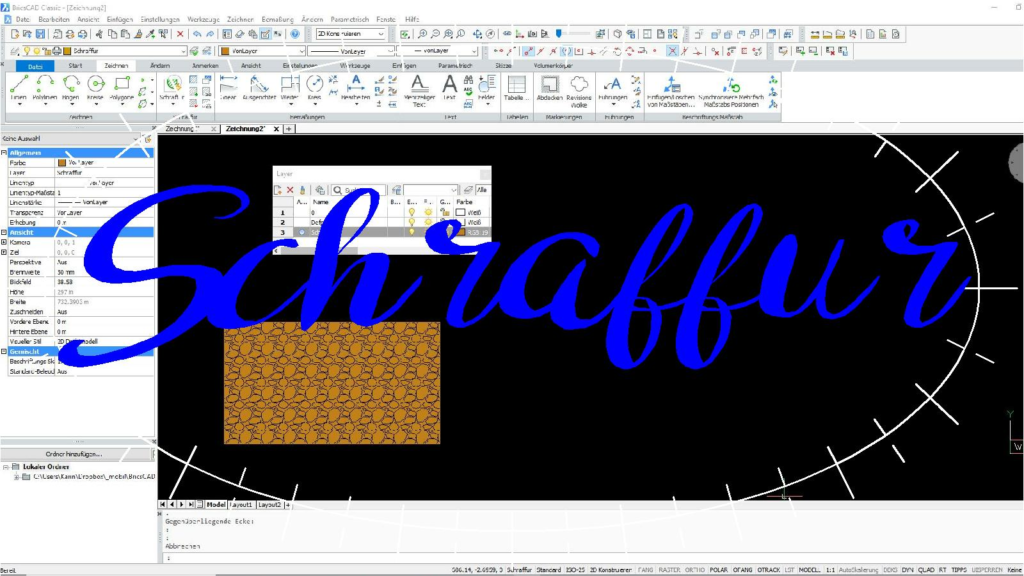Click the orange hatched rectangle in drawing

pyautogui.click(x=332, y=383)
